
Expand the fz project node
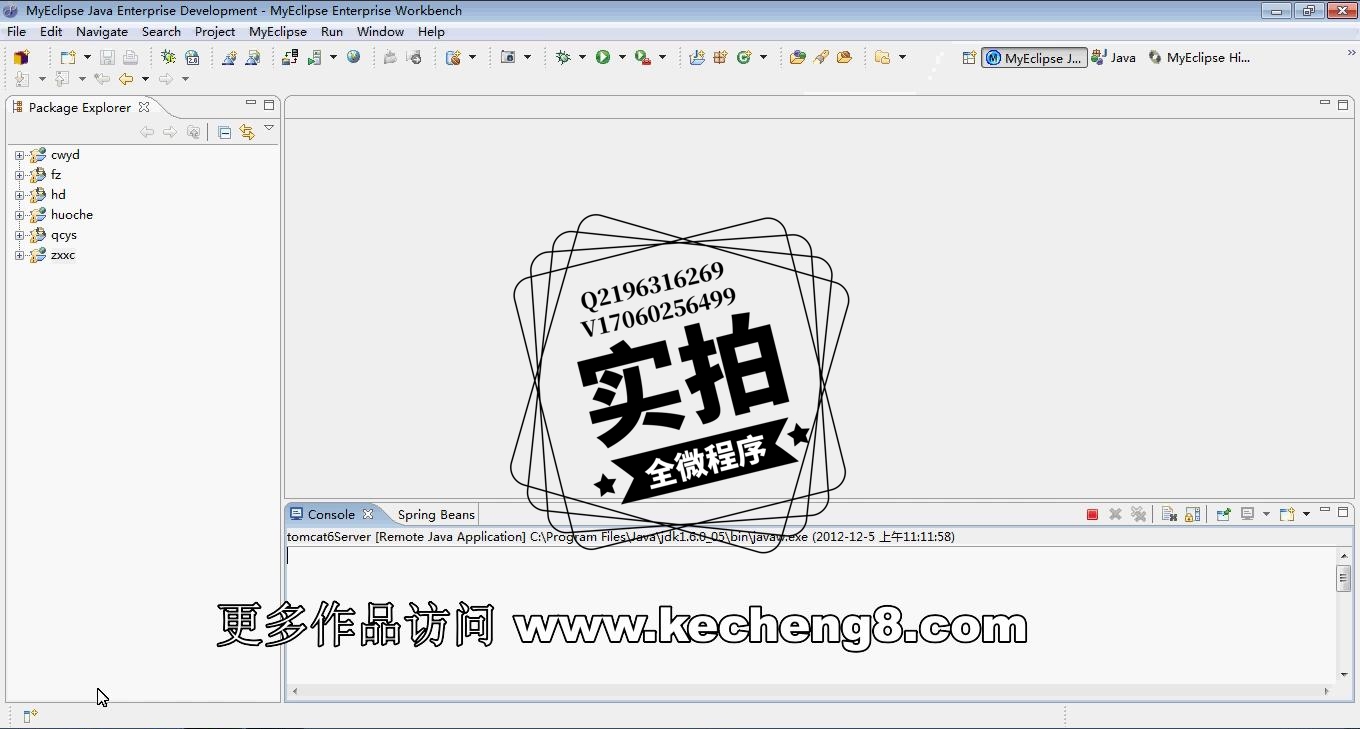point(19,175)
